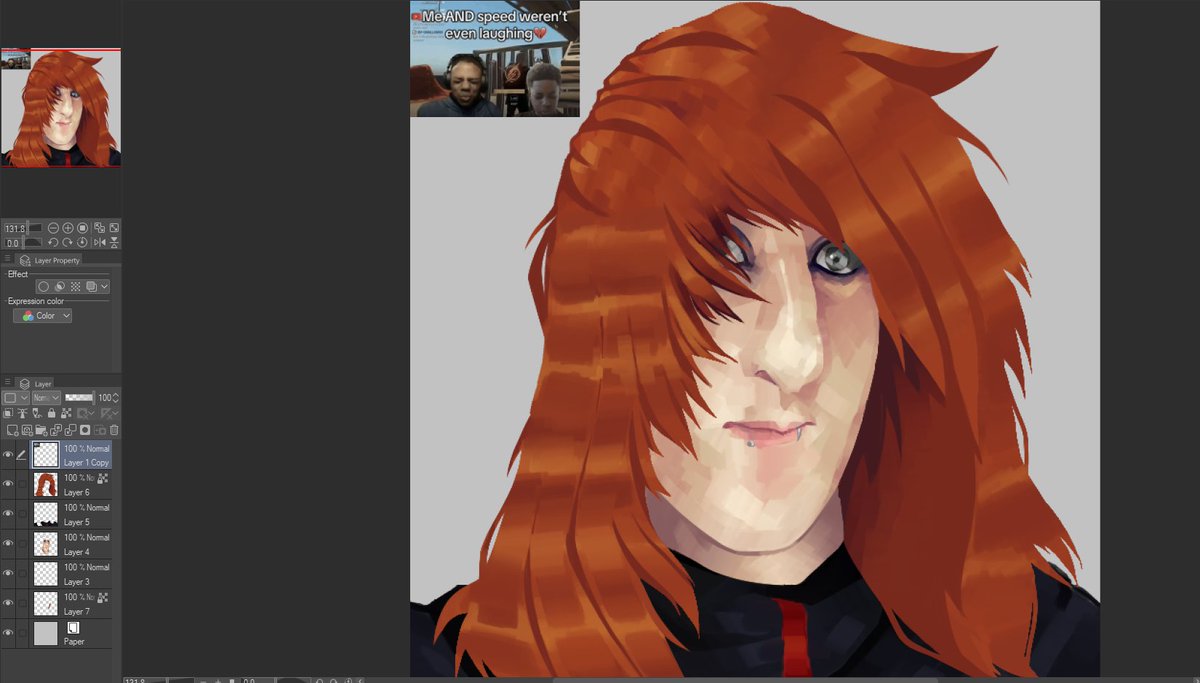Adjust the layer opacity slider
The image size is (1200, 683).
tap(80, 398)
